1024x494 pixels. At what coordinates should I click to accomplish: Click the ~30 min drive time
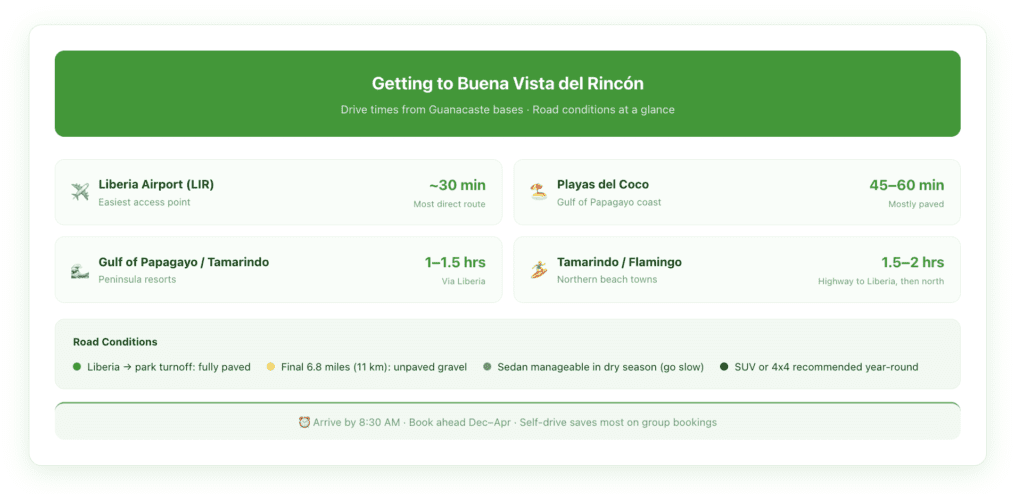[x=457, y=185]
